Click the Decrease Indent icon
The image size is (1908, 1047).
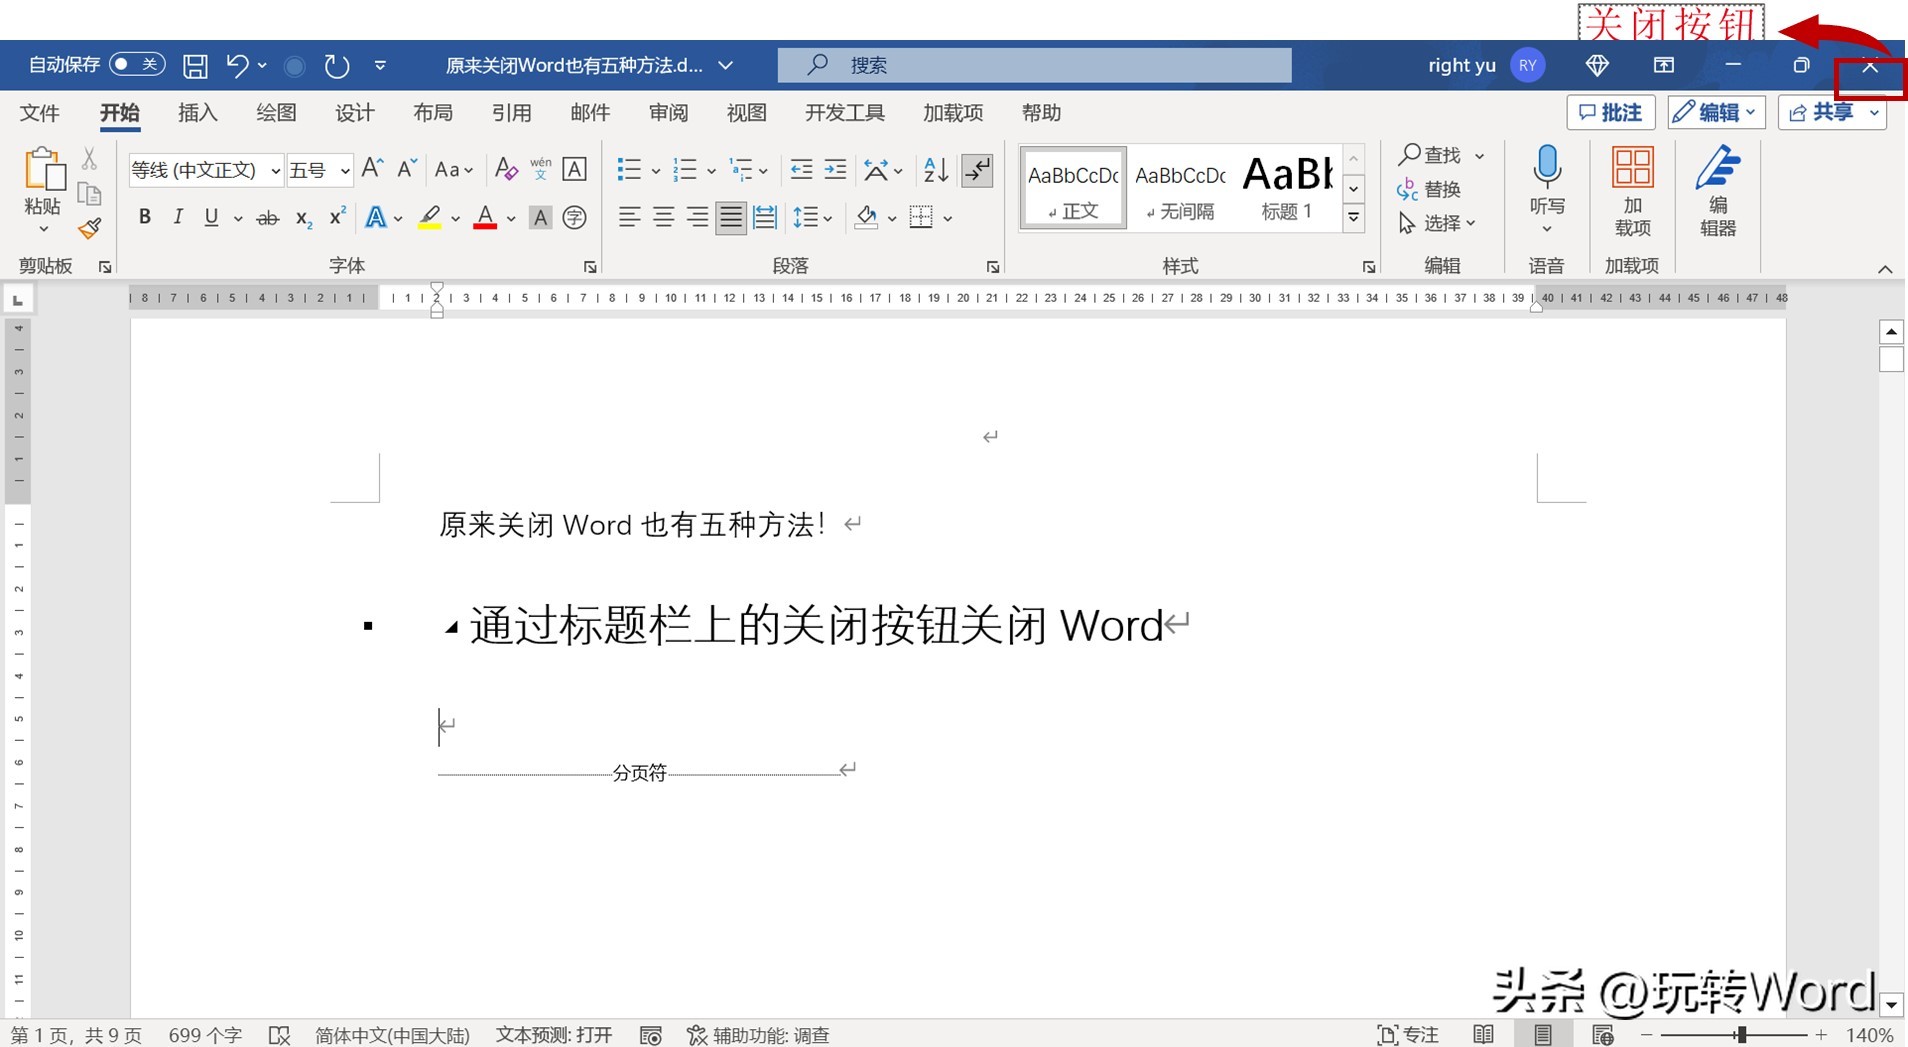coord(801,169)
